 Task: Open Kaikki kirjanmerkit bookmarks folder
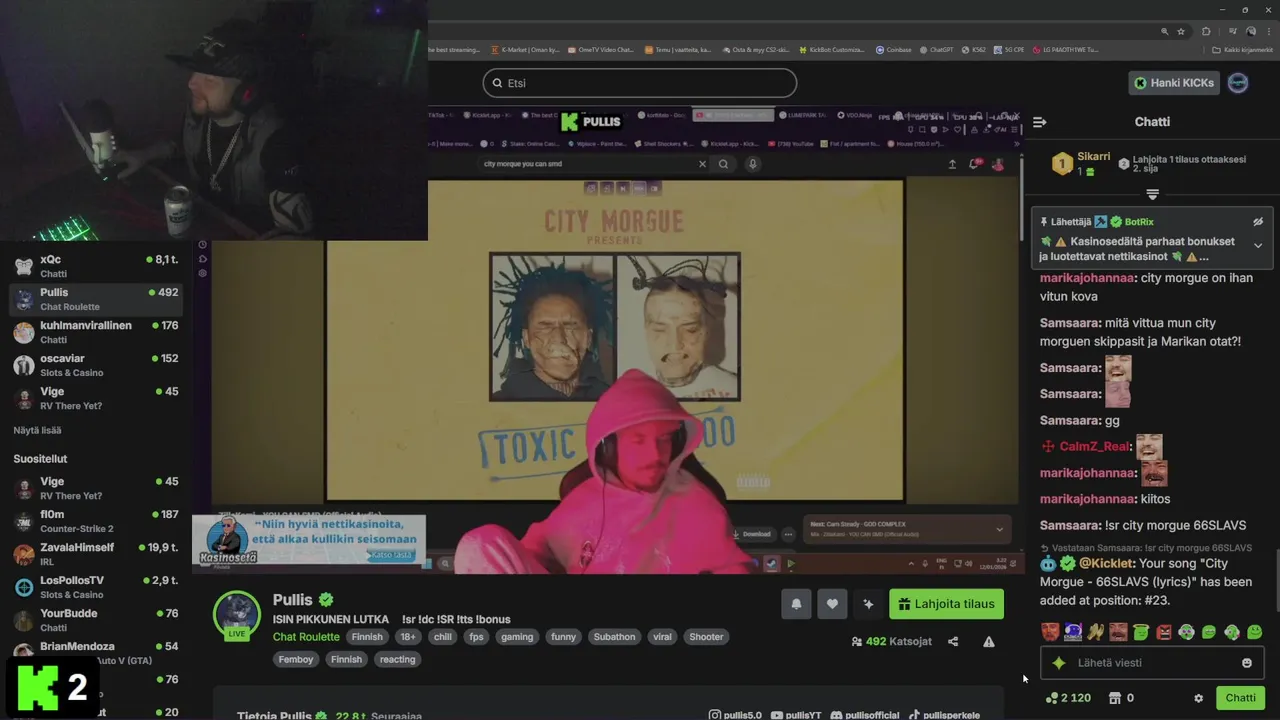click(x=1242, y=49)
